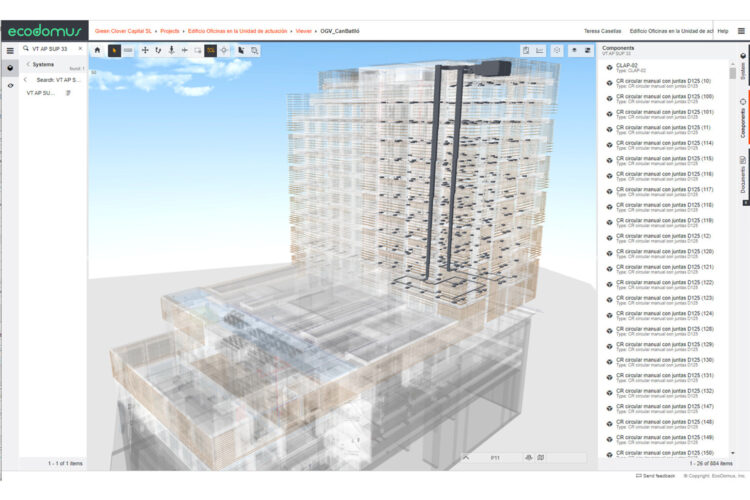
Task: Select CR circular manual con juntas D125 (116)
Action: [664, 176]
